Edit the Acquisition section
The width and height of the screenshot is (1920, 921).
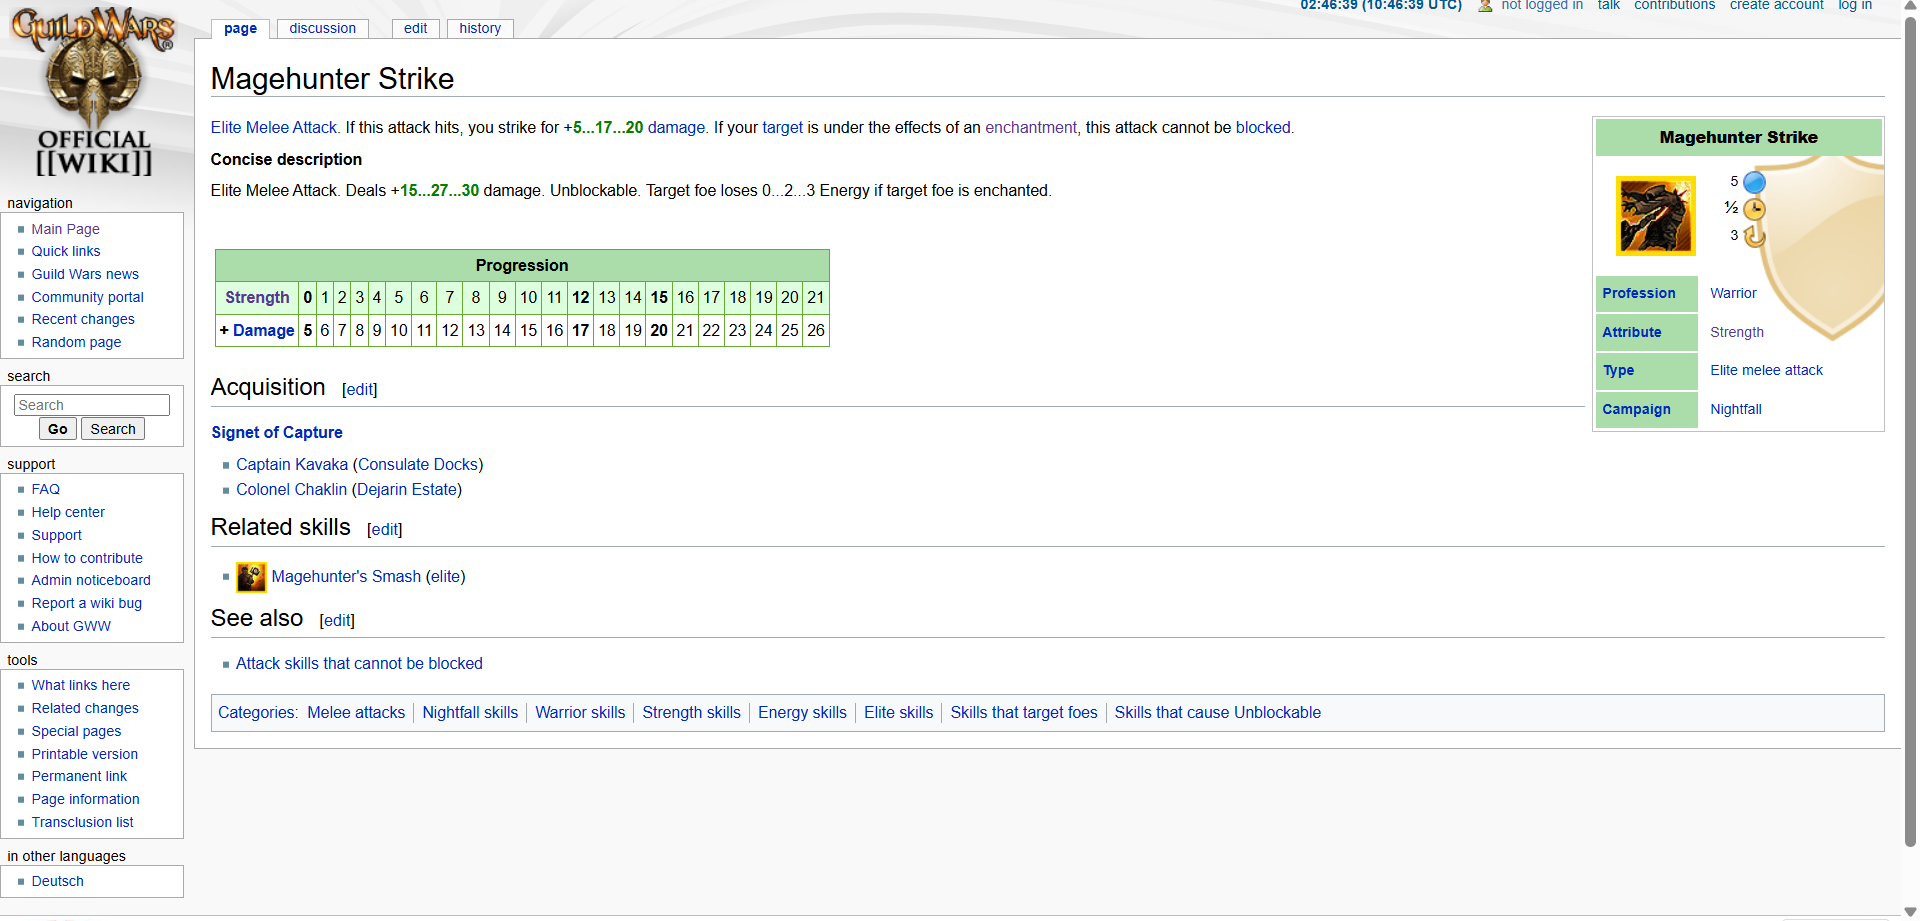click(360, 390)
